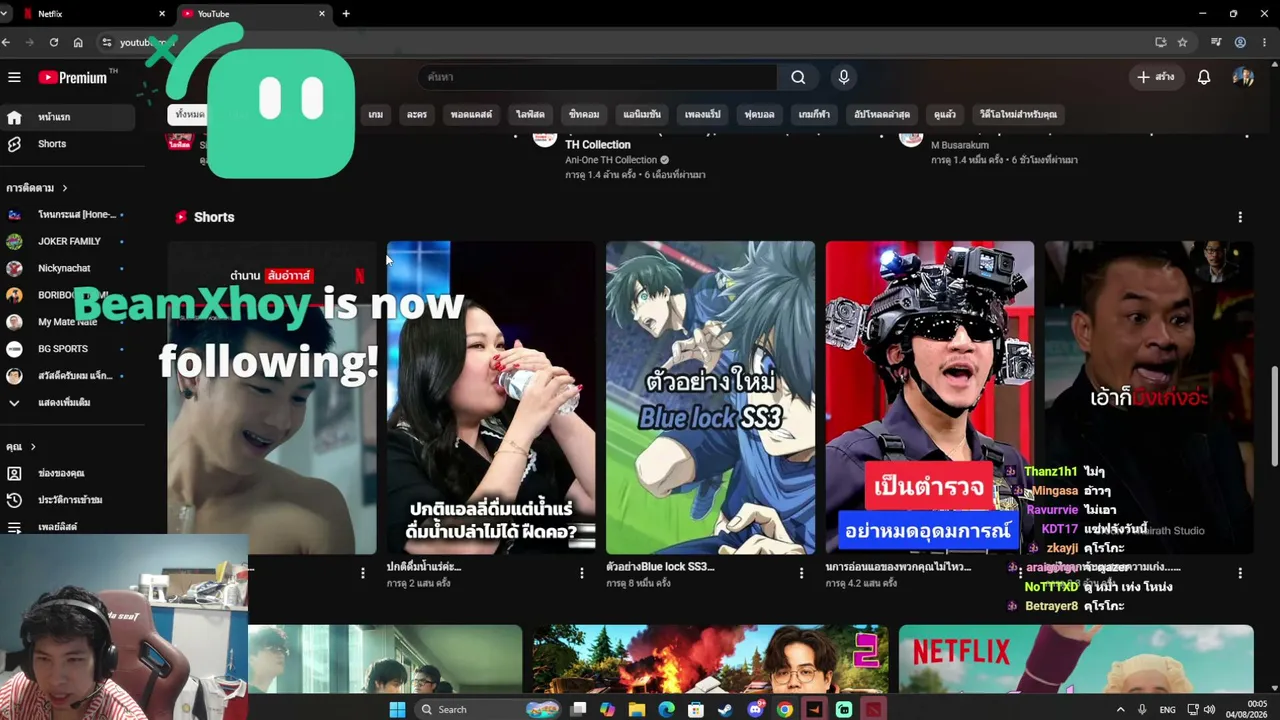The width and height of the screenshot is (1280, 720).
Task: Expand the คุณ section
Action: [x=21, y=447]
